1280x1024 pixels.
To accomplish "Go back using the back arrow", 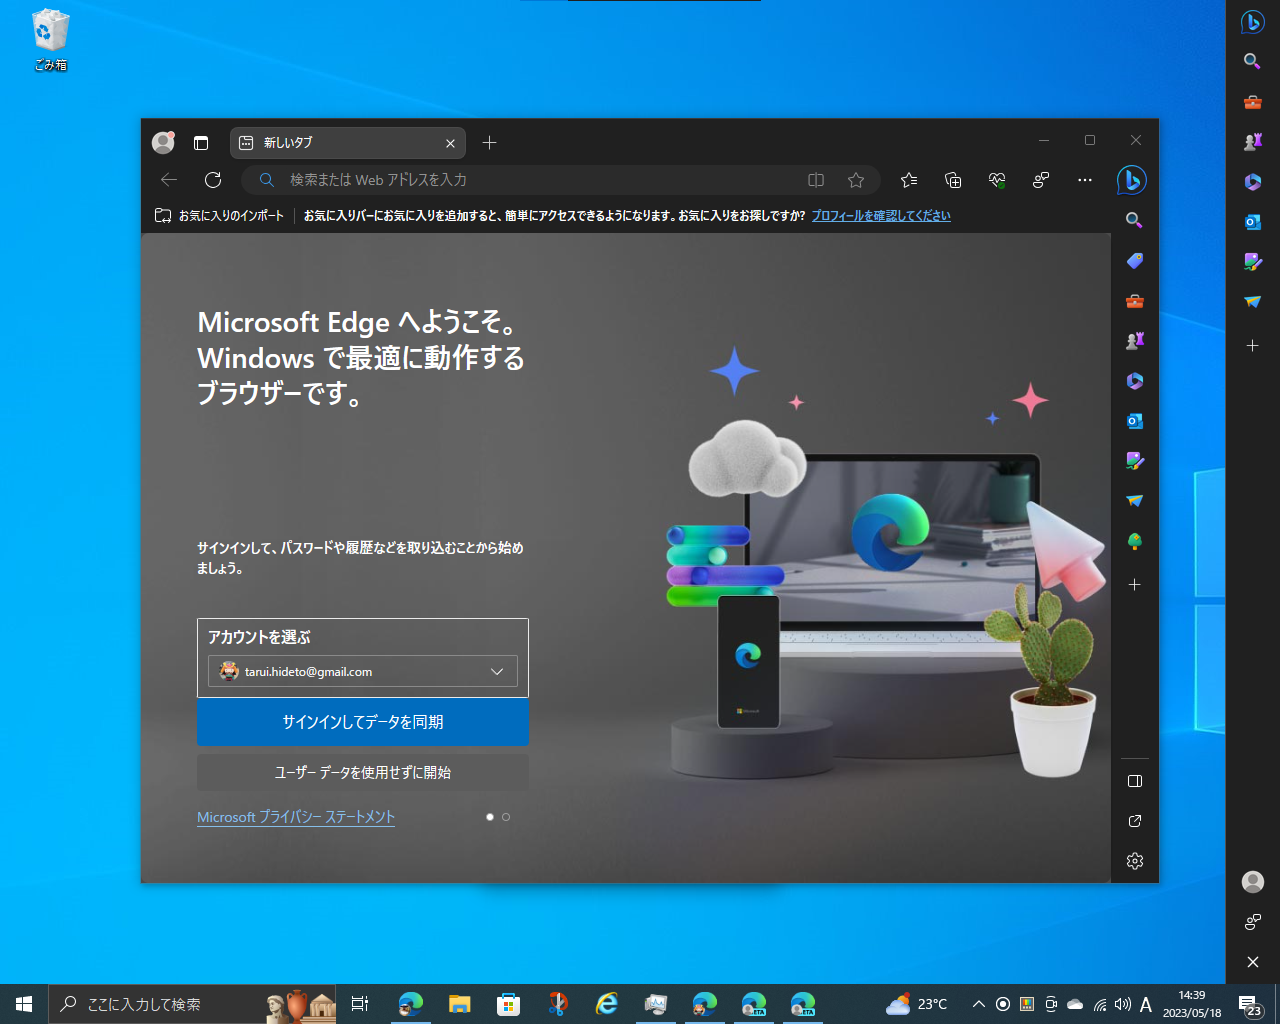I will click(x=169, y=180).
